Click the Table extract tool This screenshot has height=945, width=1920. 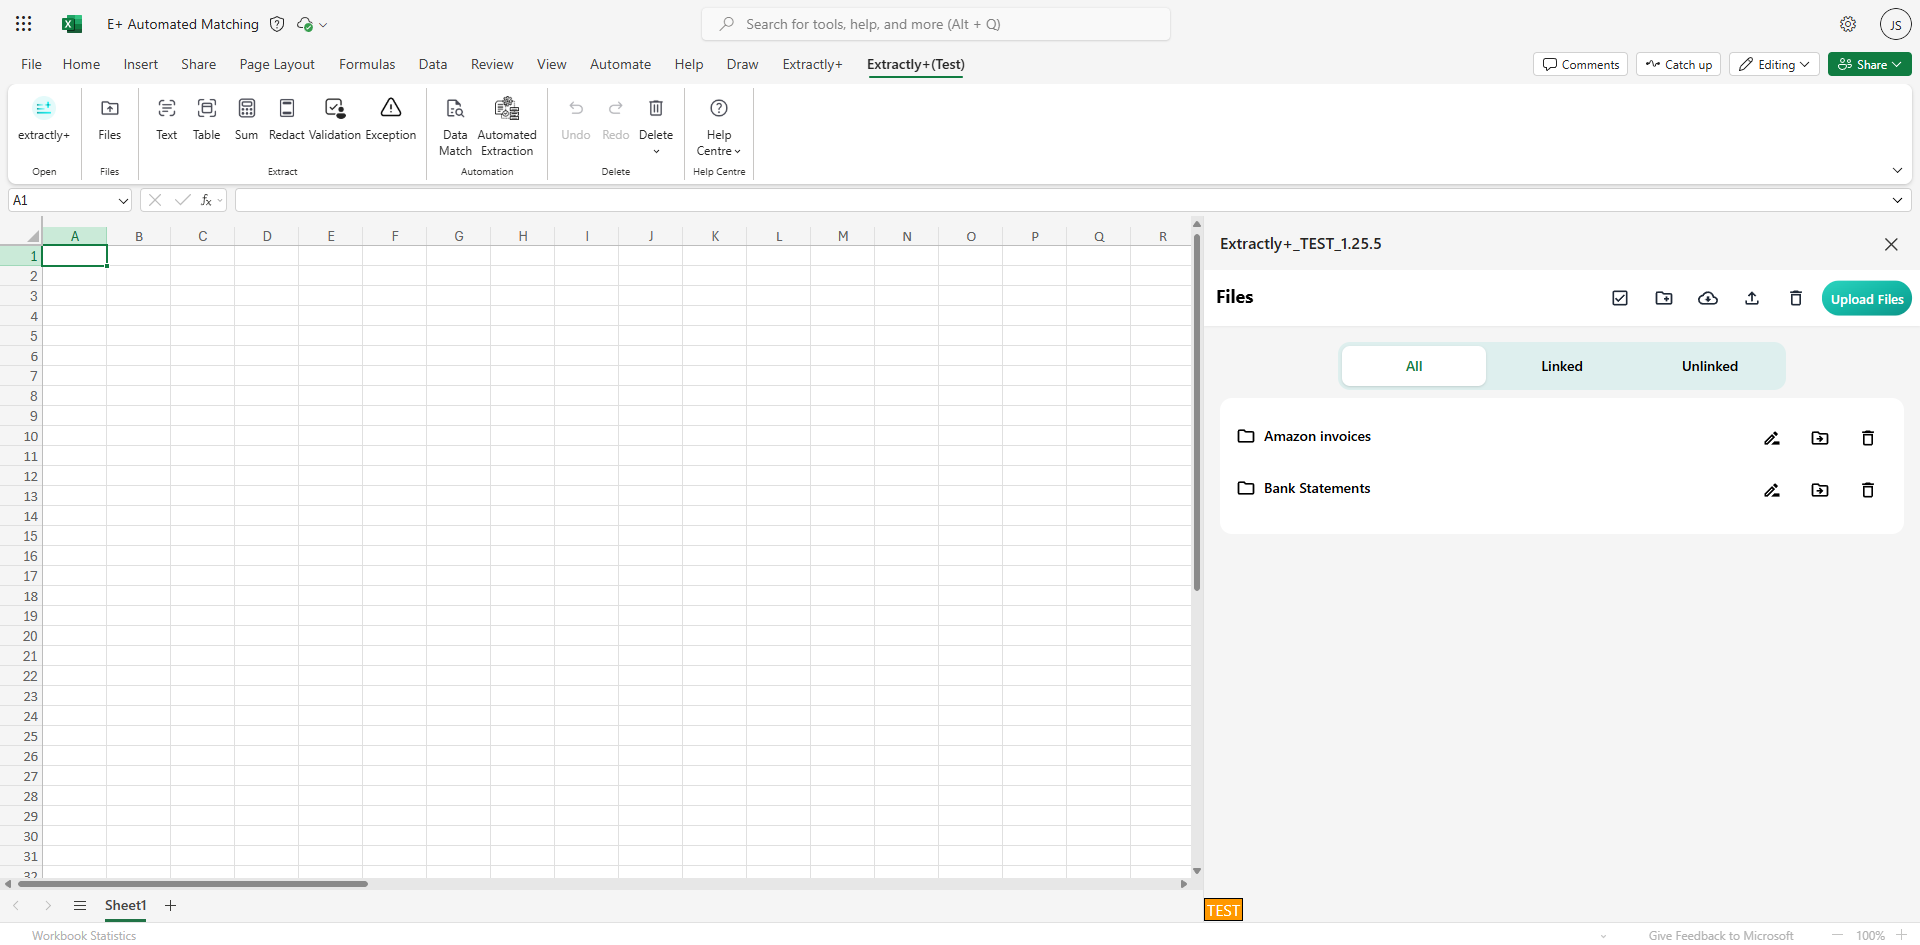click(x=206, y=119)
